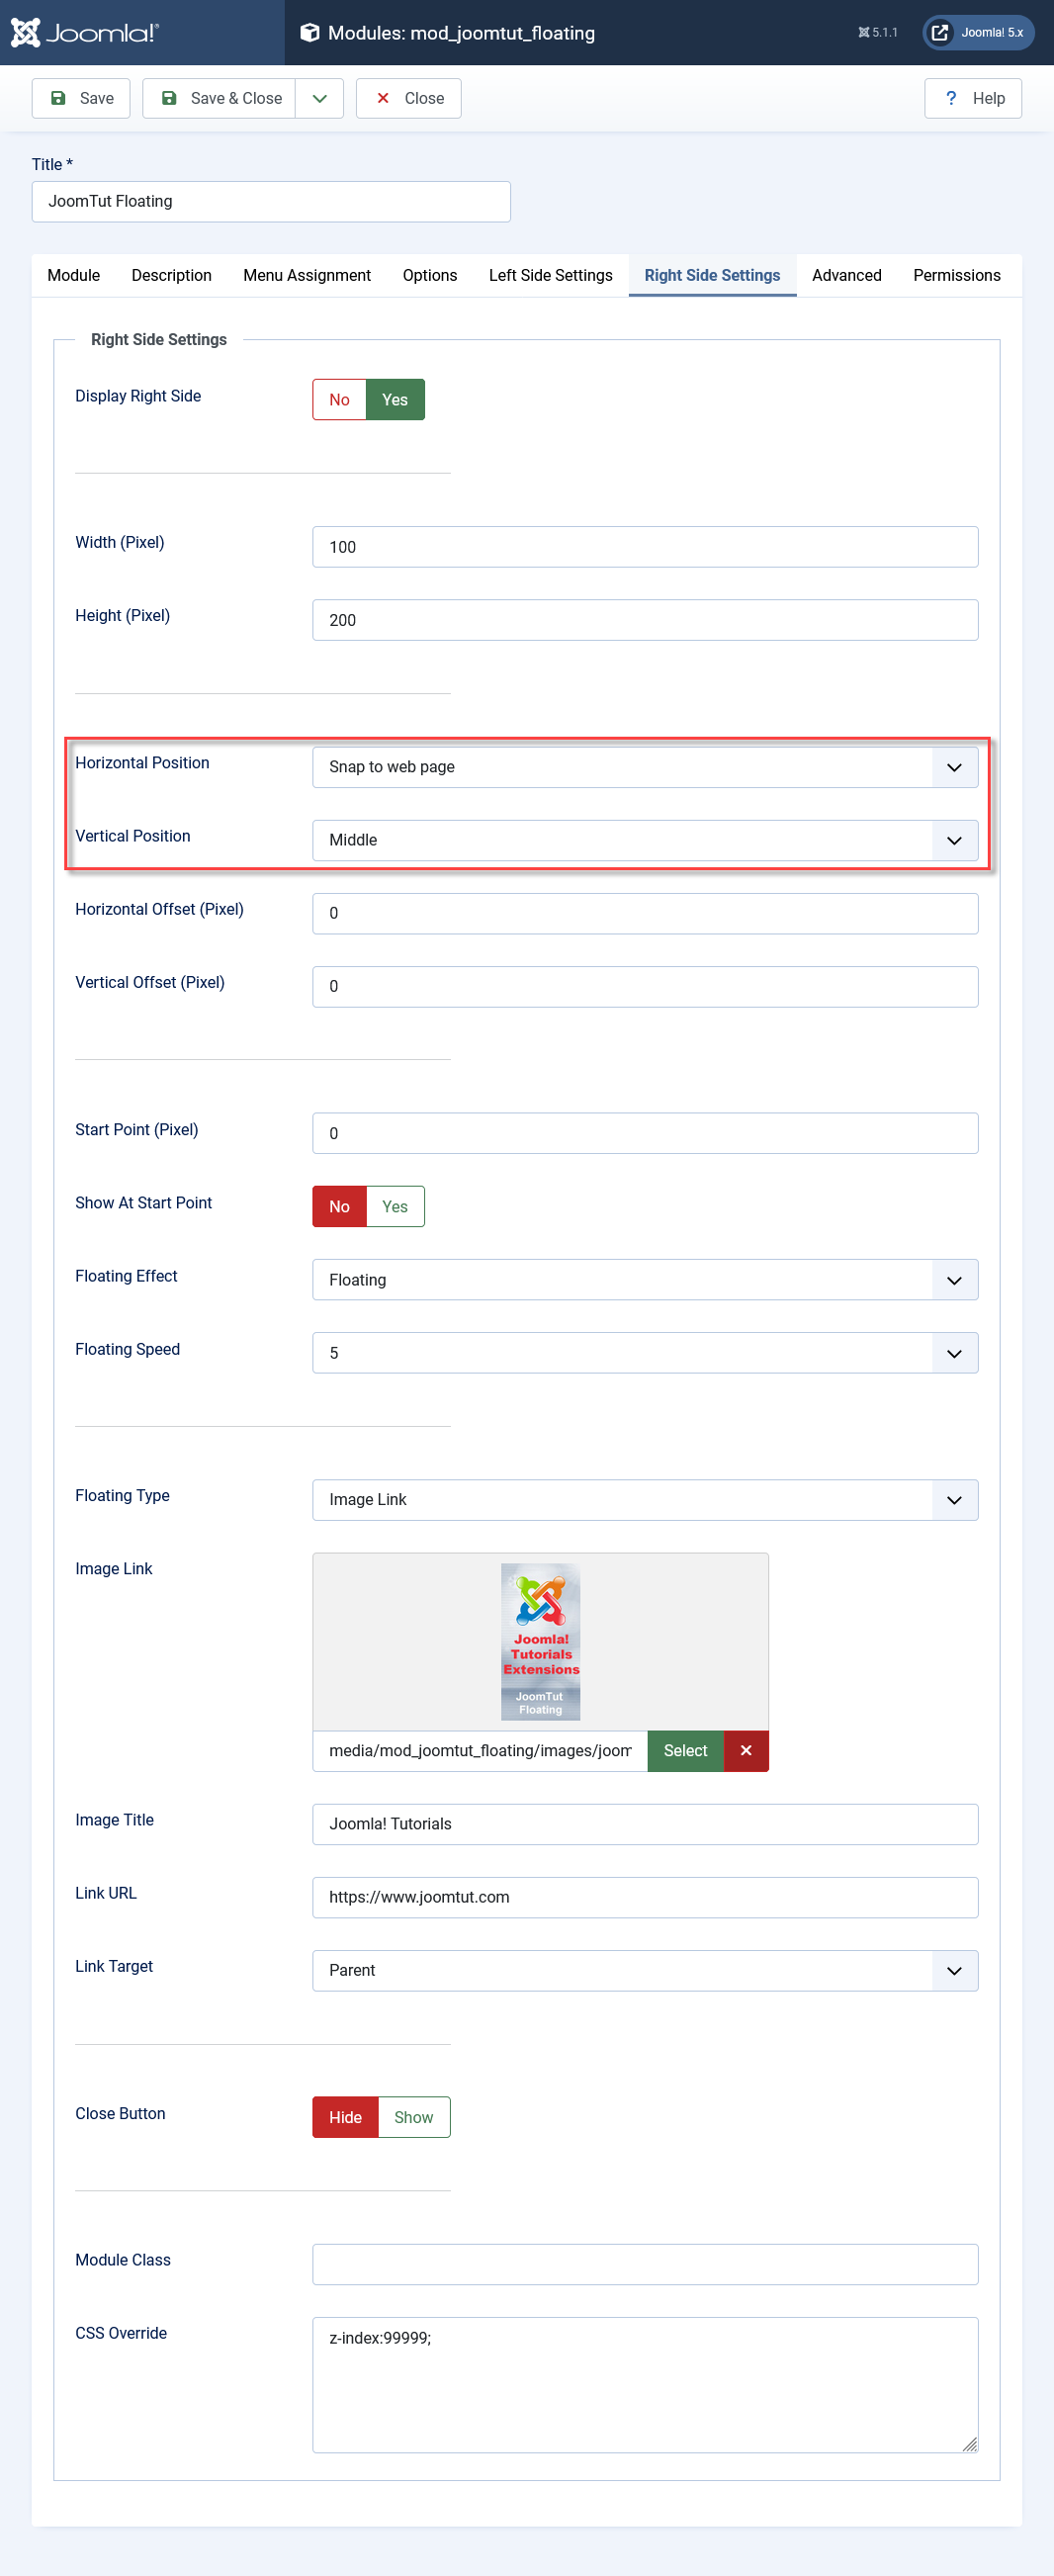Open the Link Target dropdown

coord(645,1970)
